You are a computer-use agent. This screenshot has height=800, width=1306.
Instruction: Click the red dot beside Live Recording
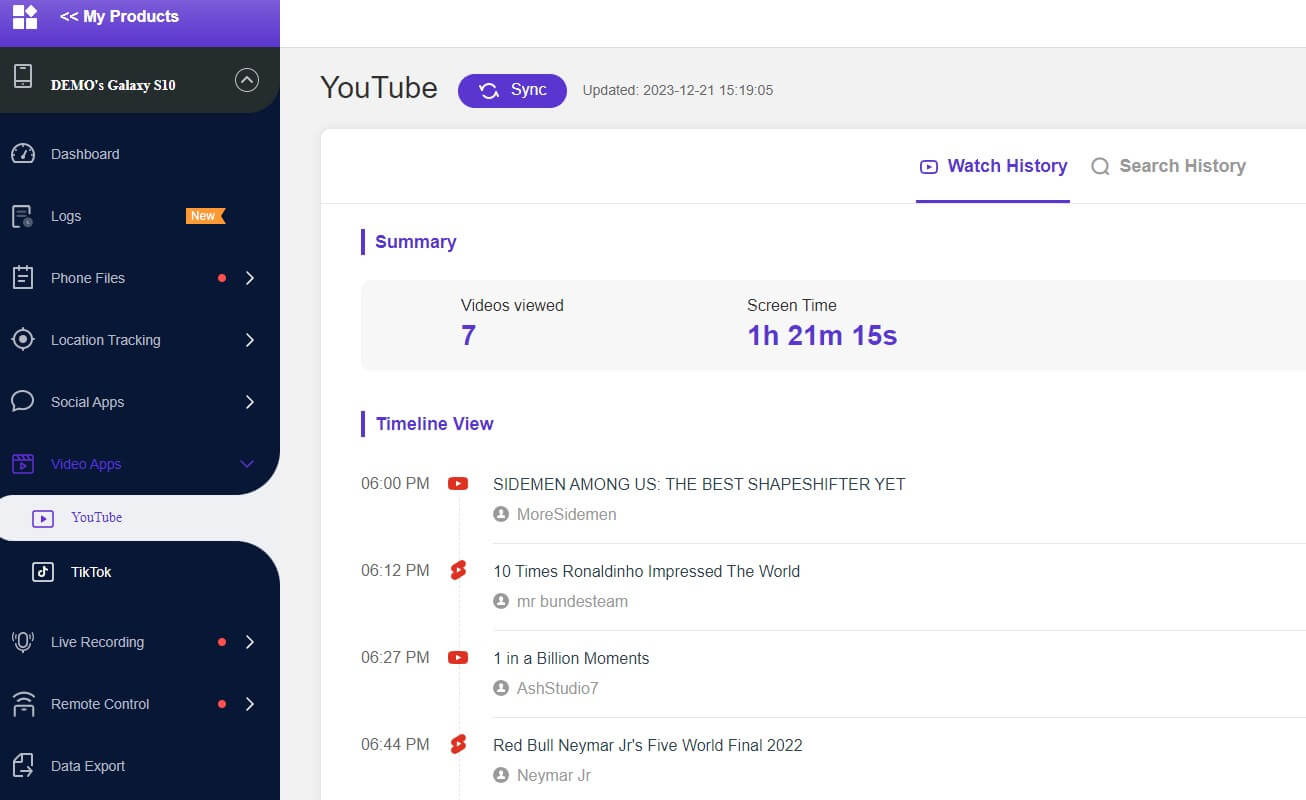tap(222, 642)
